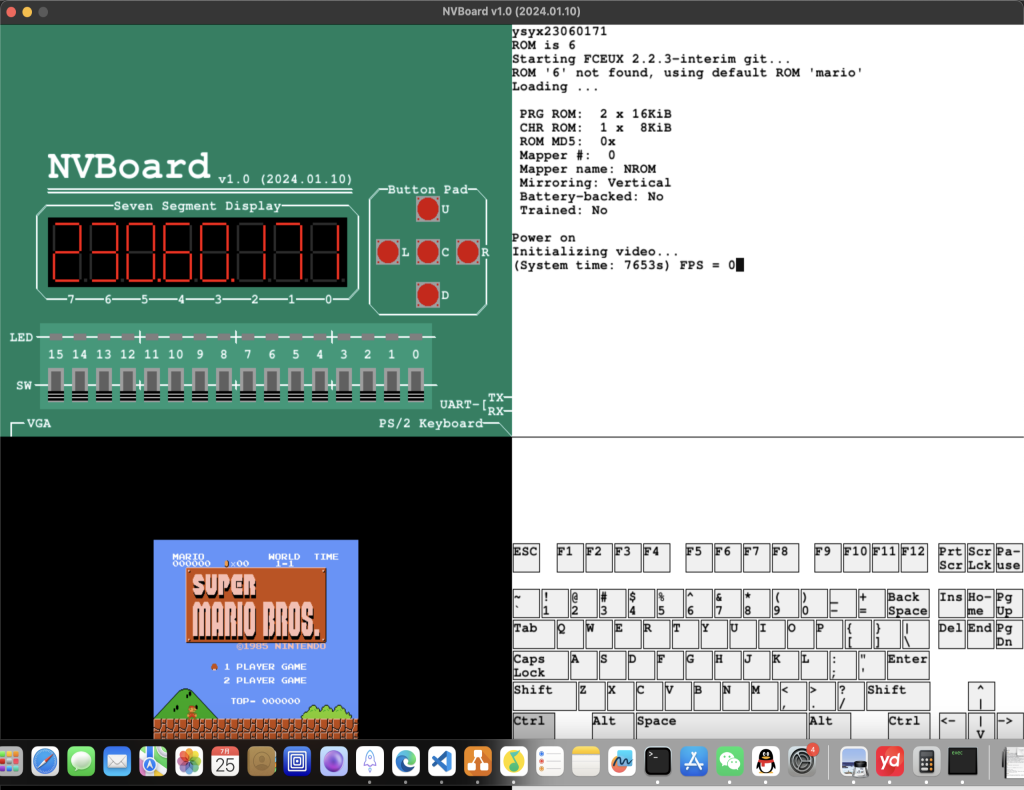Click the W key on virtual keyboard
The width and height of the screenshot is (1024, 790).
(598, 635)
